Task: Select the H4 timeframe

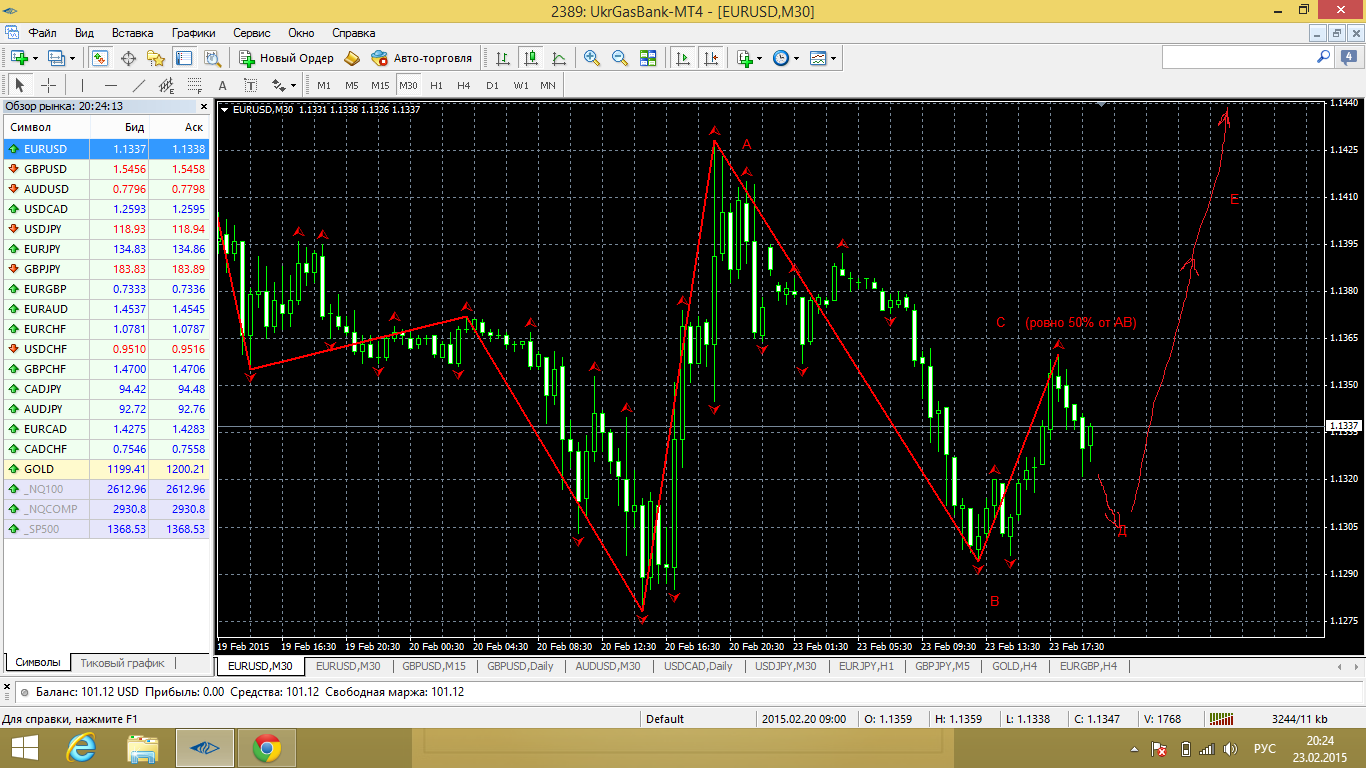Action: [x=463, y=85]
